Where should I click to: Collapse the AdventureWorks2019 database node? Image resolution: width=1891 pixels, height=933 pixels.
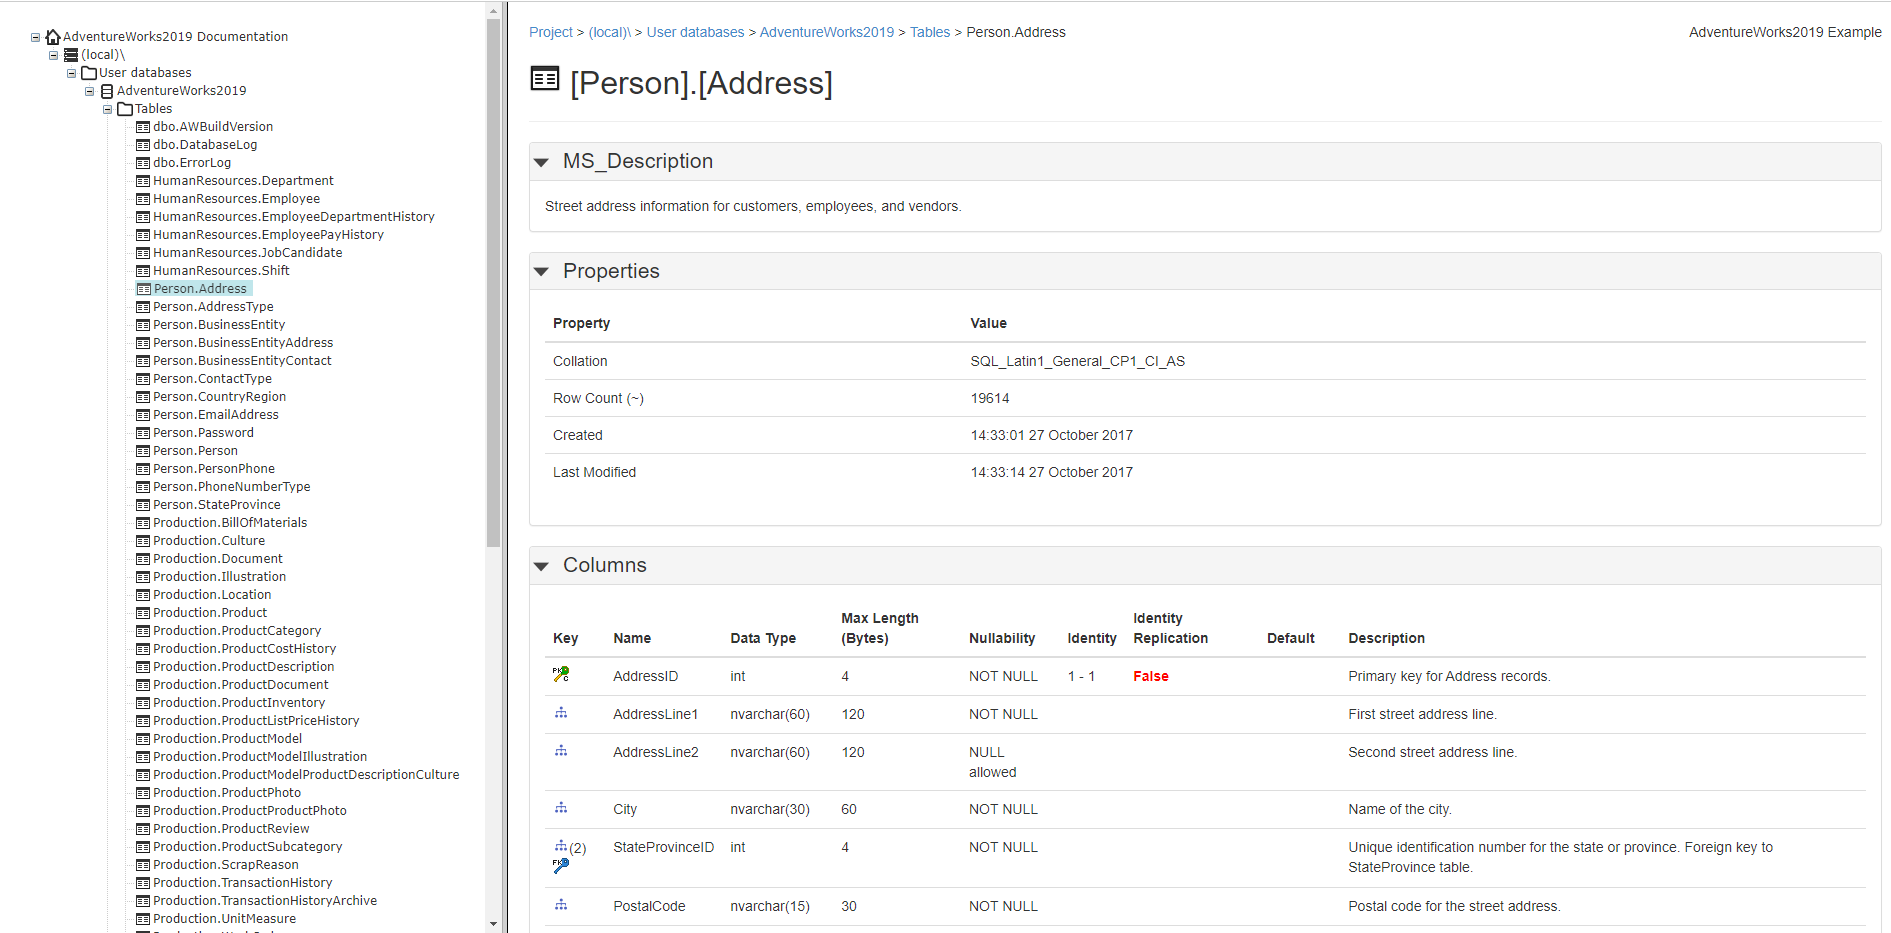click(x=89, y=91)
